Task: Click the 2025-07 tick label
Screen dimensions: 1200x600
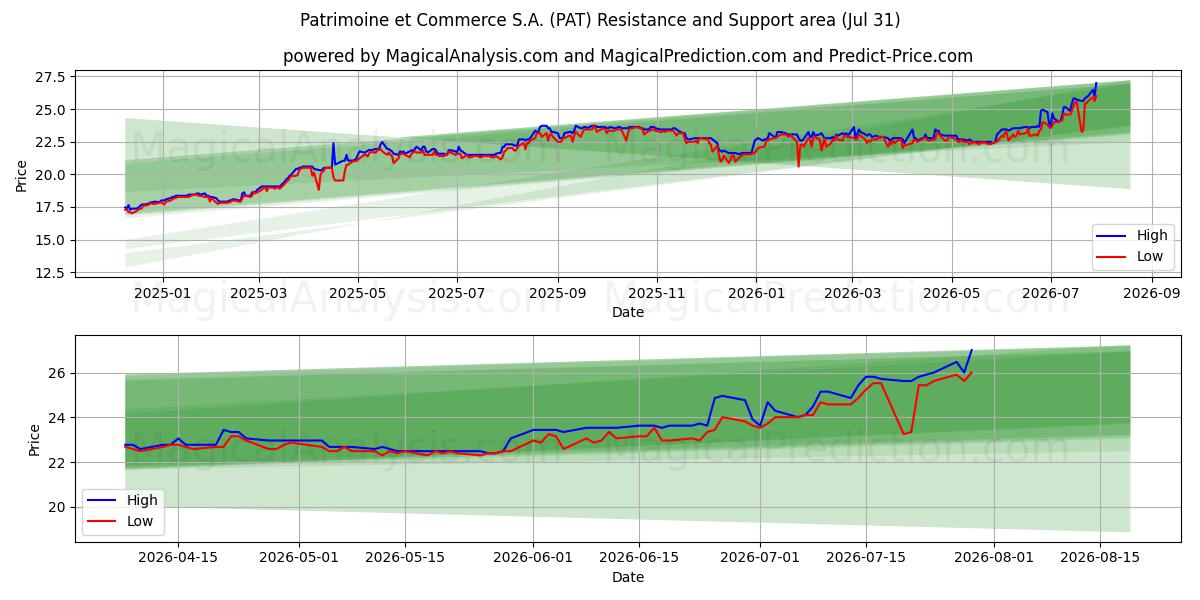Action: click(457, 295)
